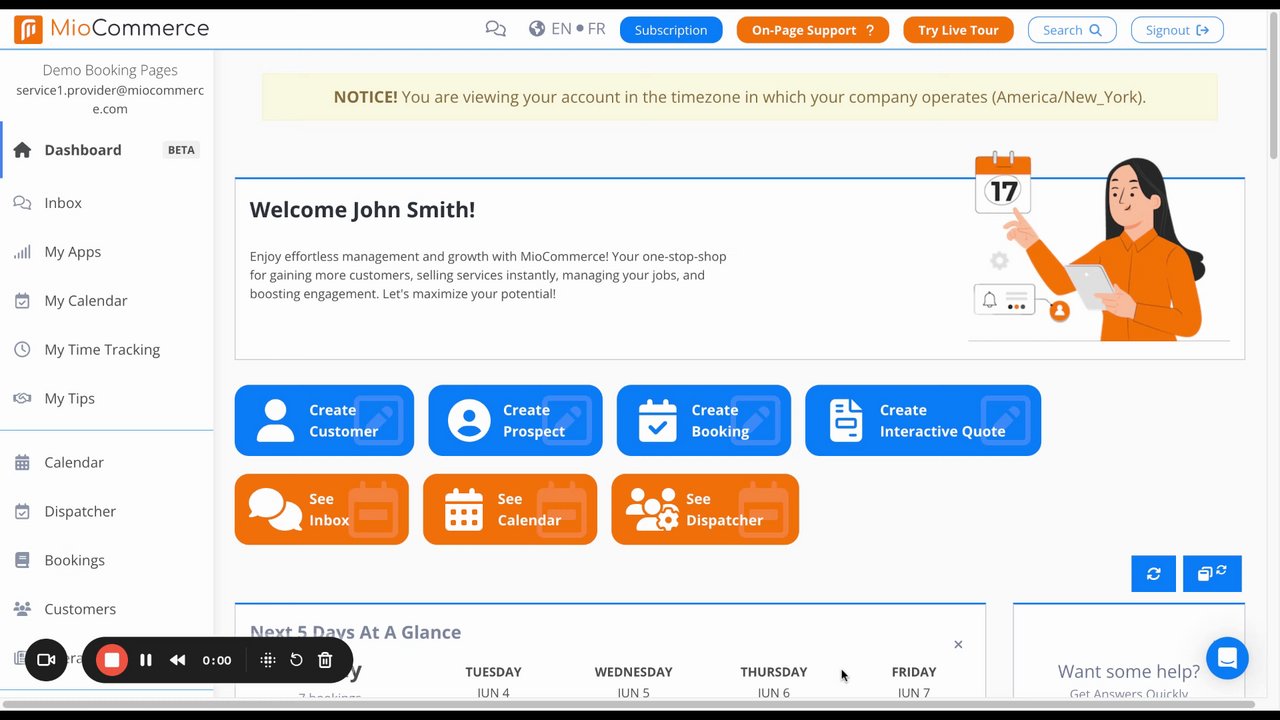Click the service1.provider email address
Screen dimensions: 1280x720
tap(110, 99)
